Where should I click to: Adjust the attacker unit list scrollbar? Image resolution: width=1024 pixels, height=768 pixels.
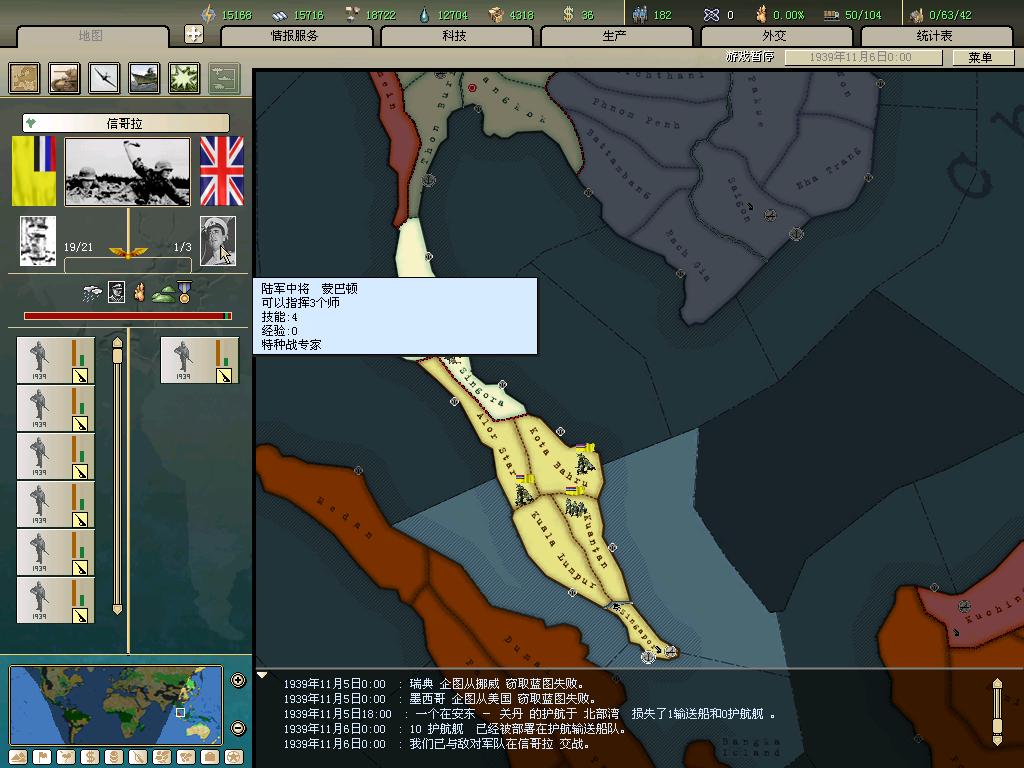(118, 475)
